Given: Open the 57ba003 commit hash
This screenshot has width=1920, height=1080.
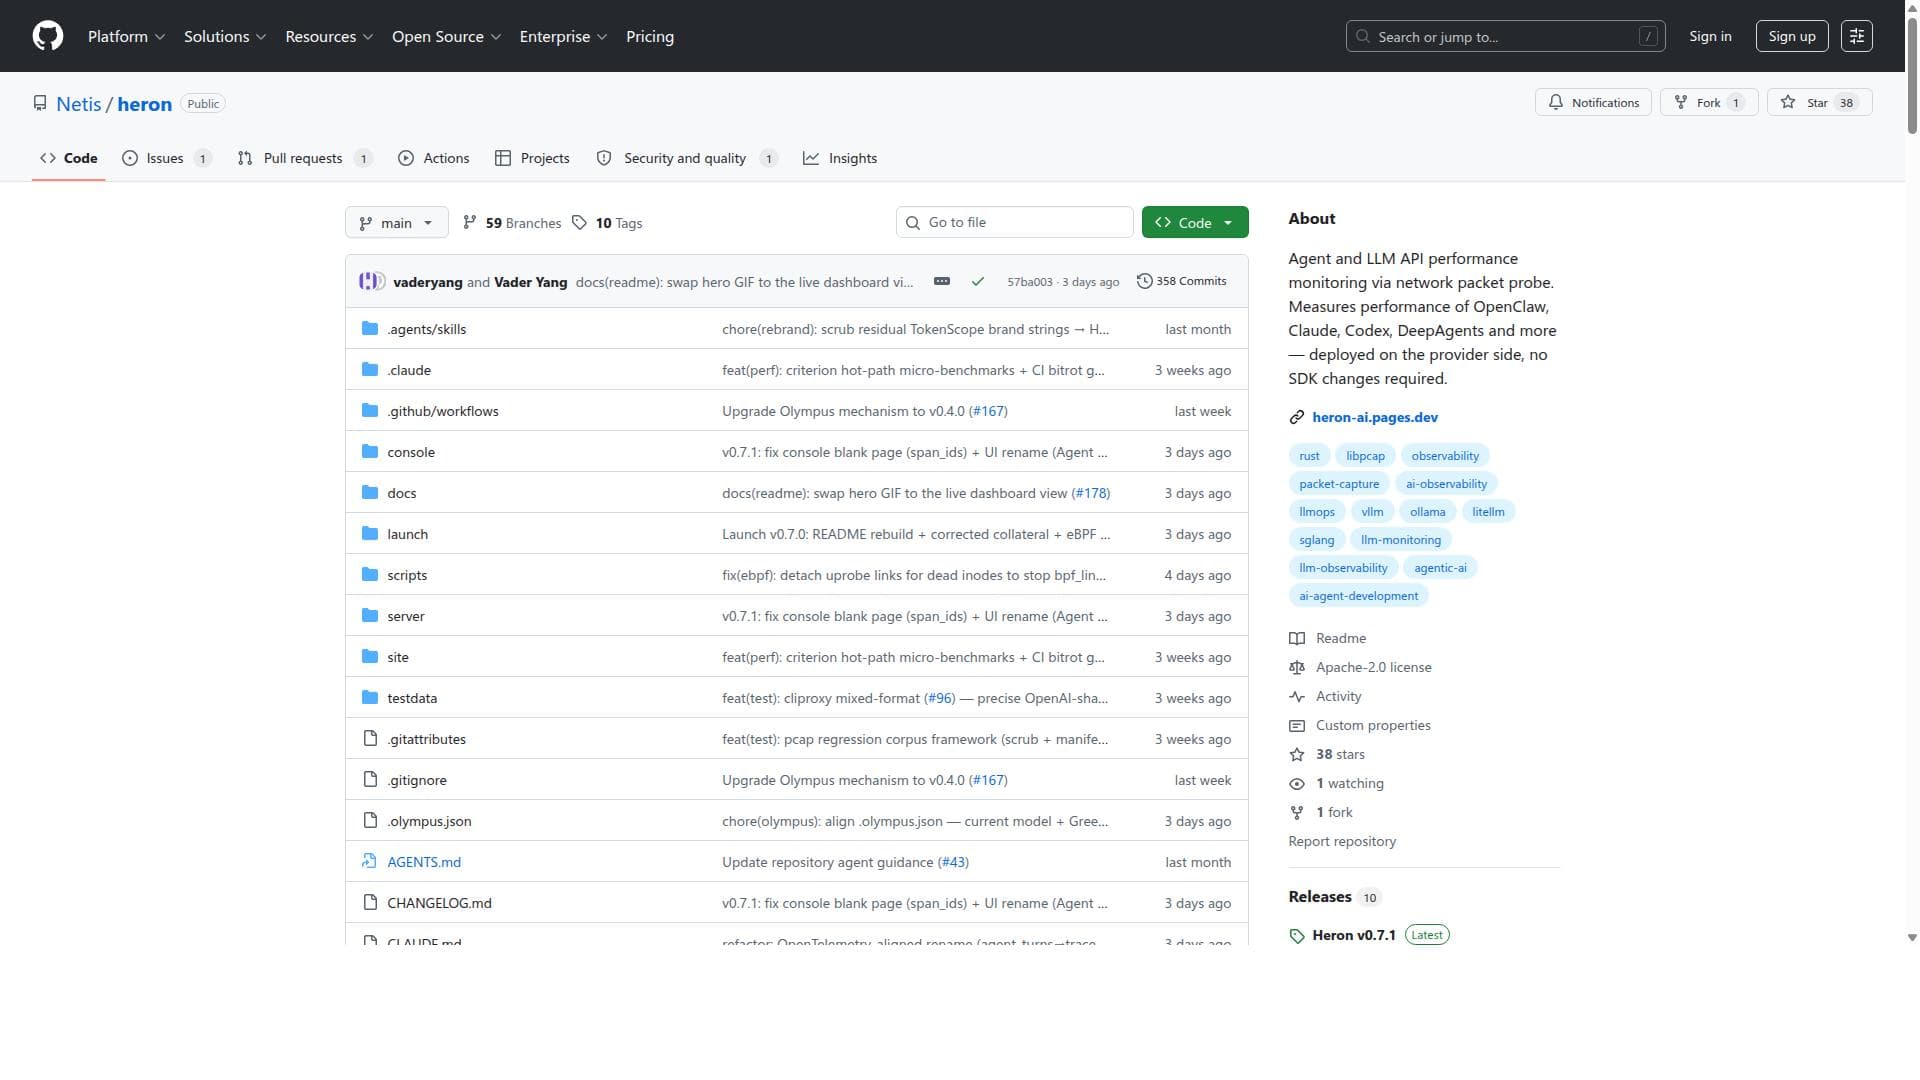Looking at the screenshot, I should 1029,282.
